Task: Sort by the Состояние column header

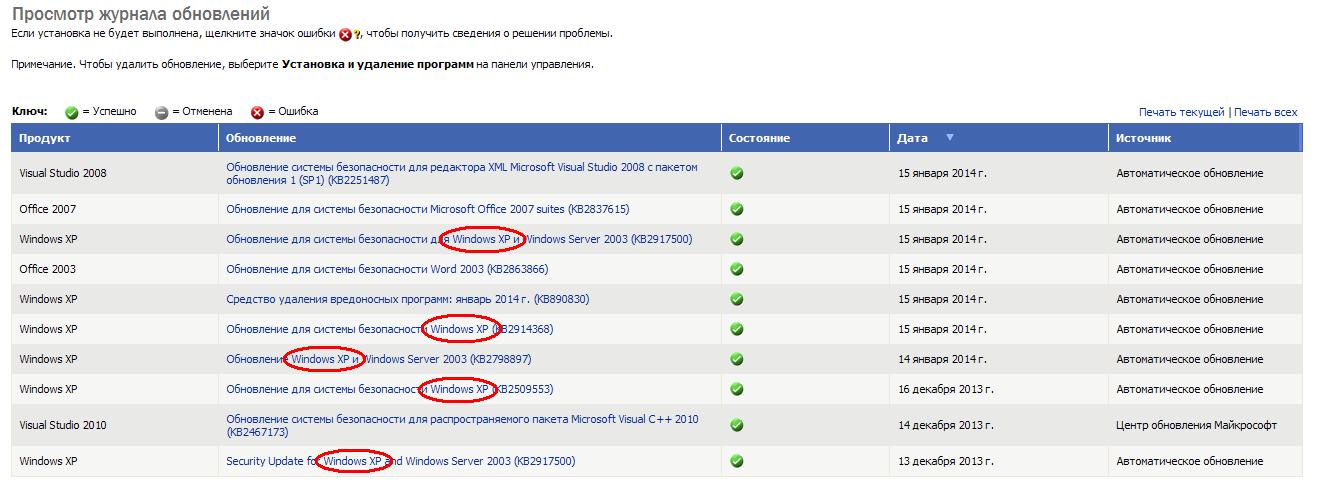Action: (759, 138)
